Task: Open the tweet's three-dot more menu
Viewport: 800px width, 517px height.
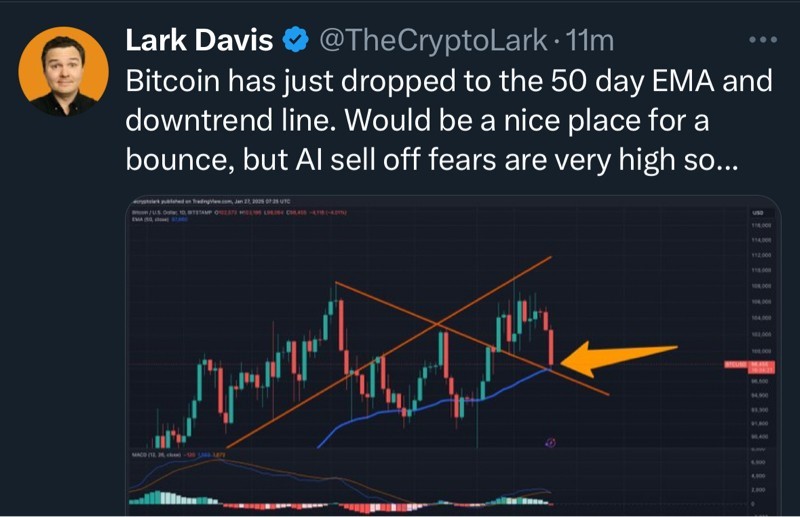Action: pos(762,40)
